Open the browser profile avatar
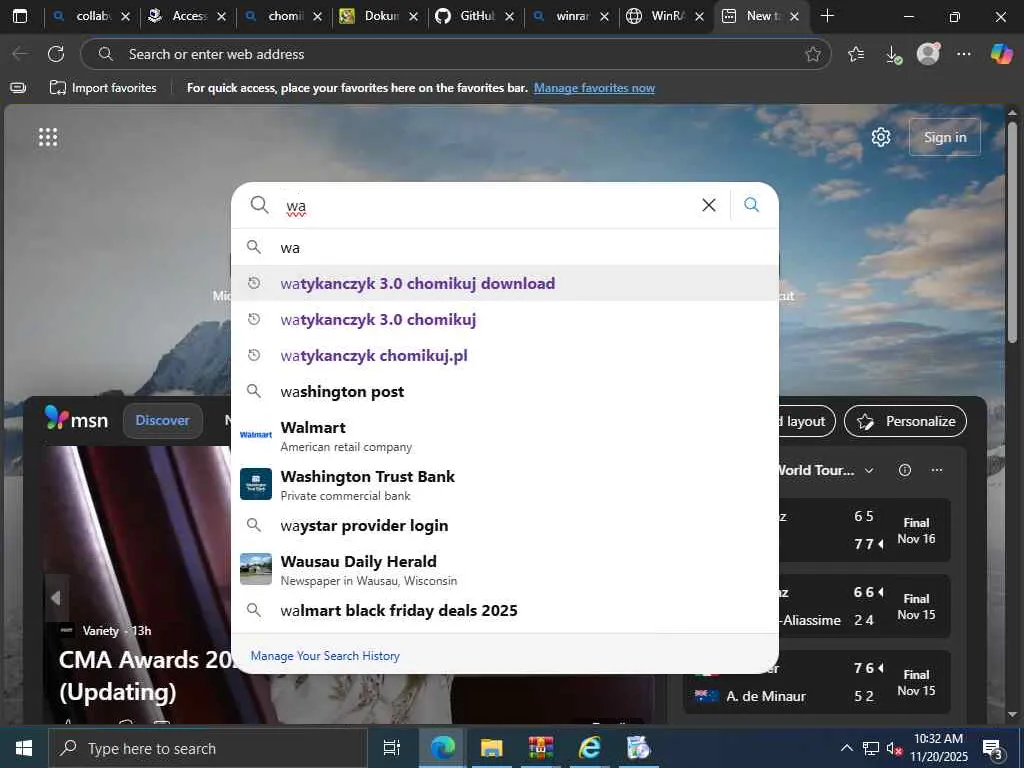This screenshot has width=1024, height=768. pyautogui.click(x=928, y=54)
